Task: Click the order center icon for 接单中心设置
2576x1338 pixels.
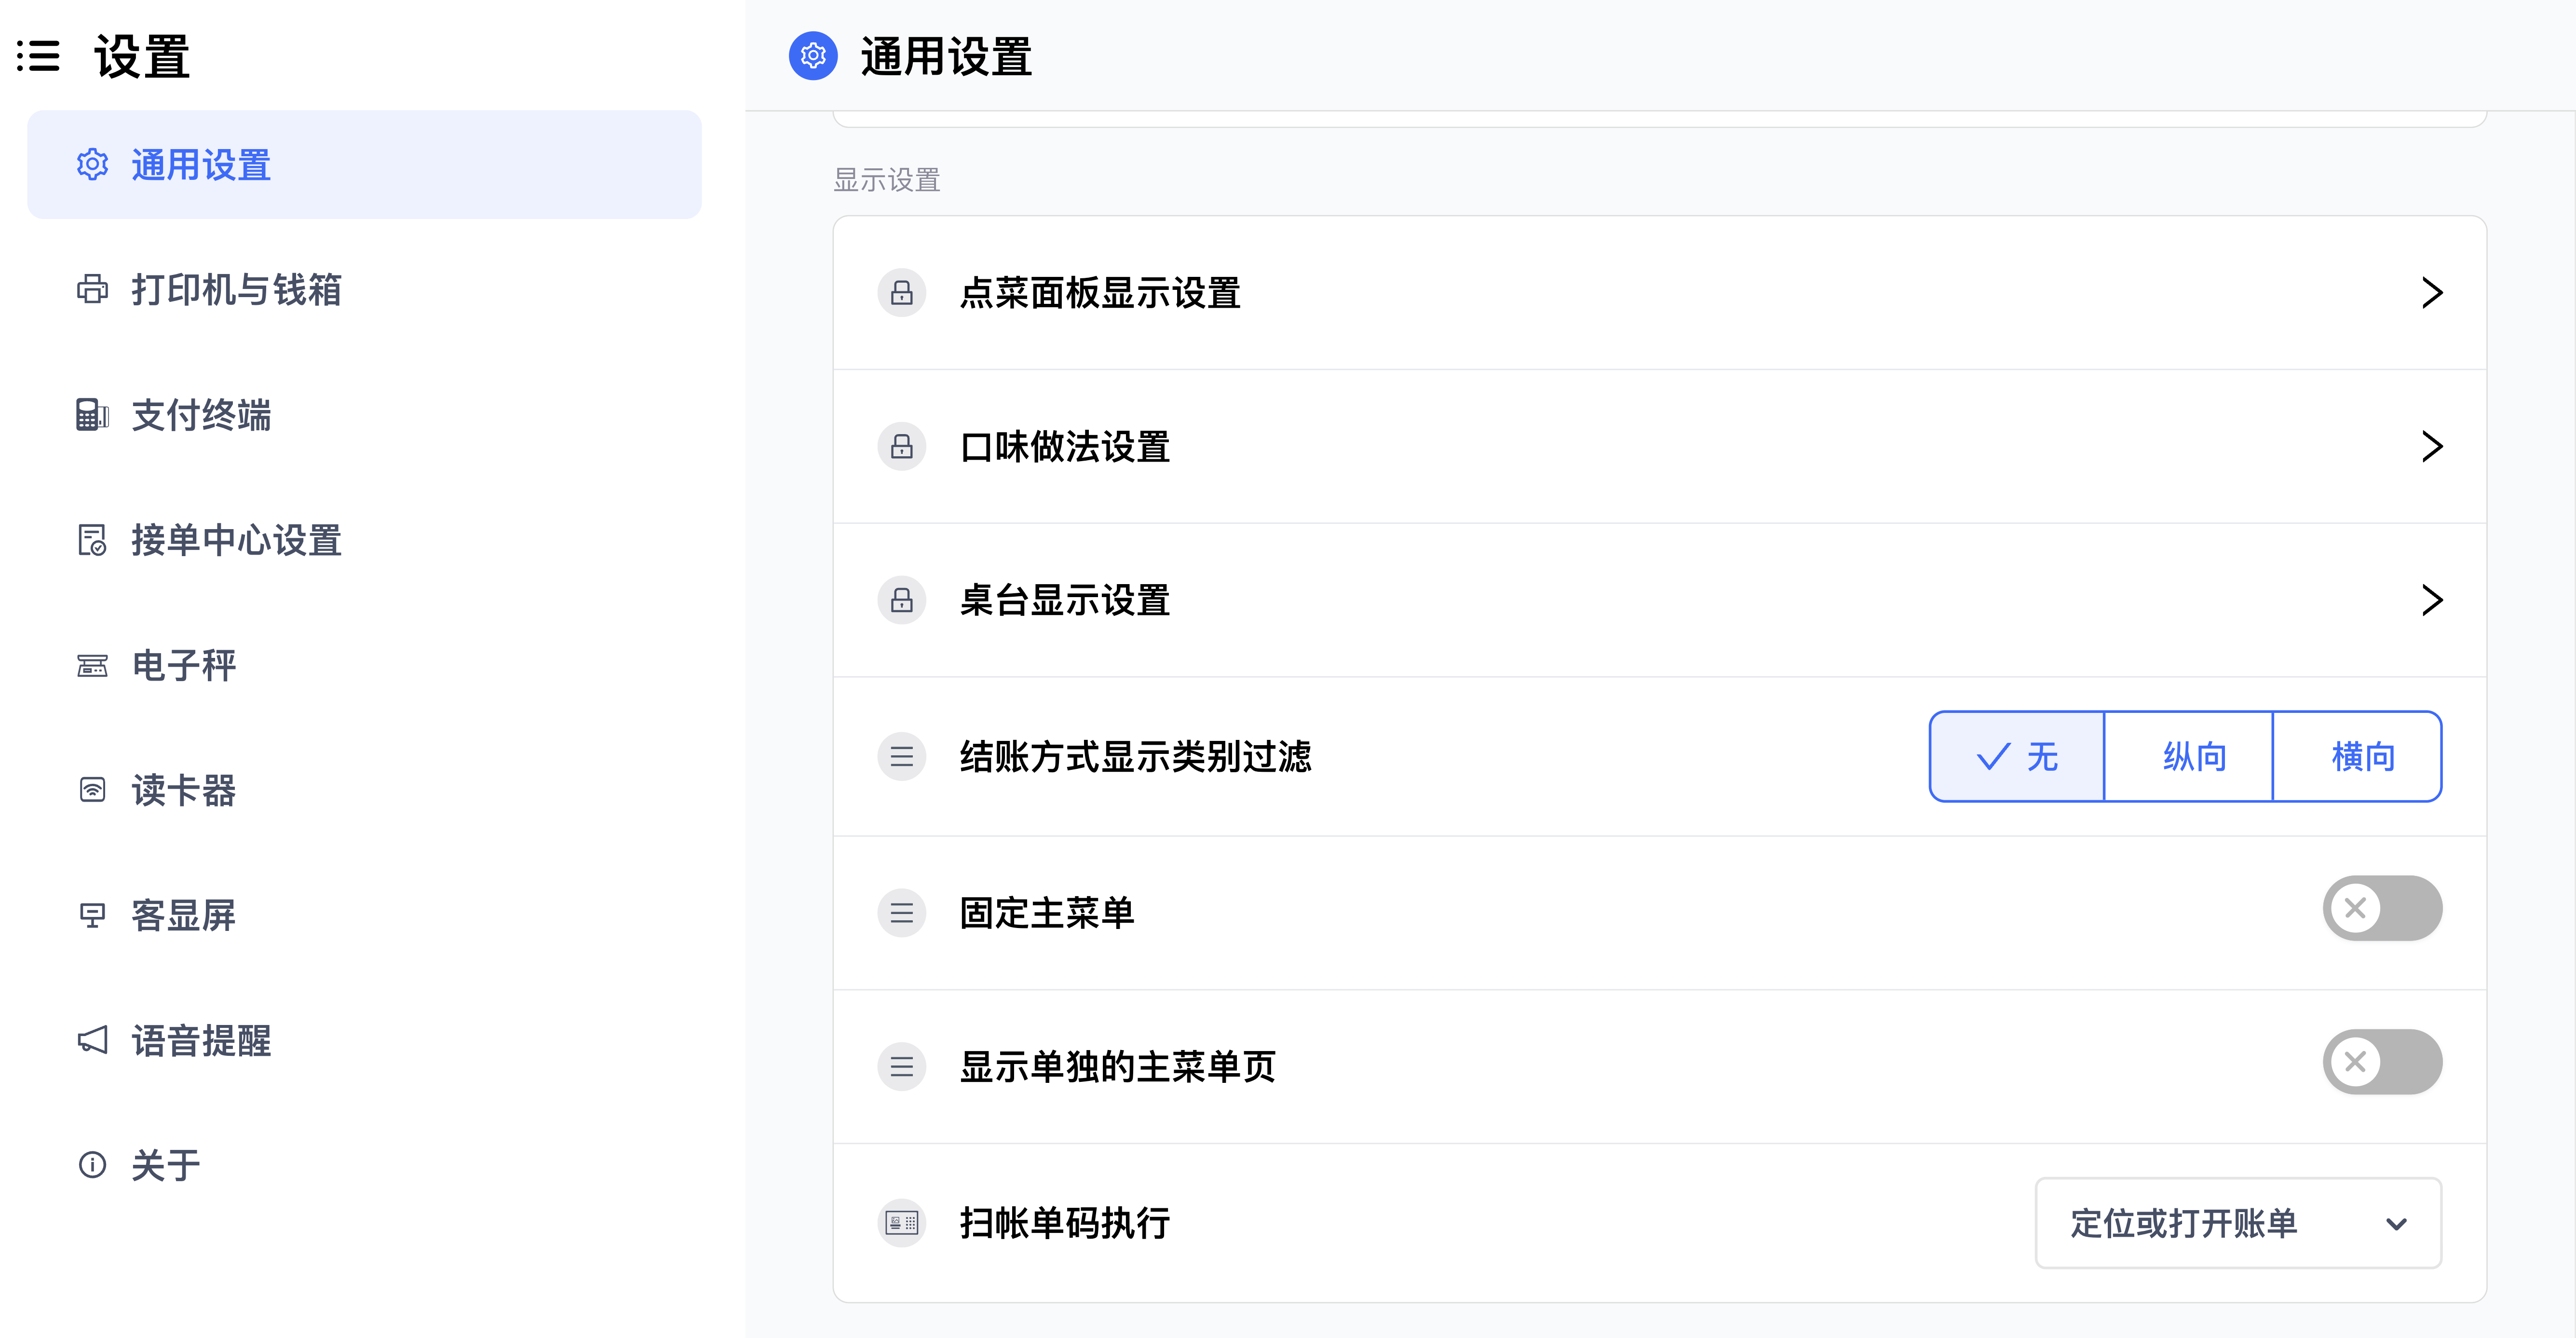Action: (x=92, y=540)
